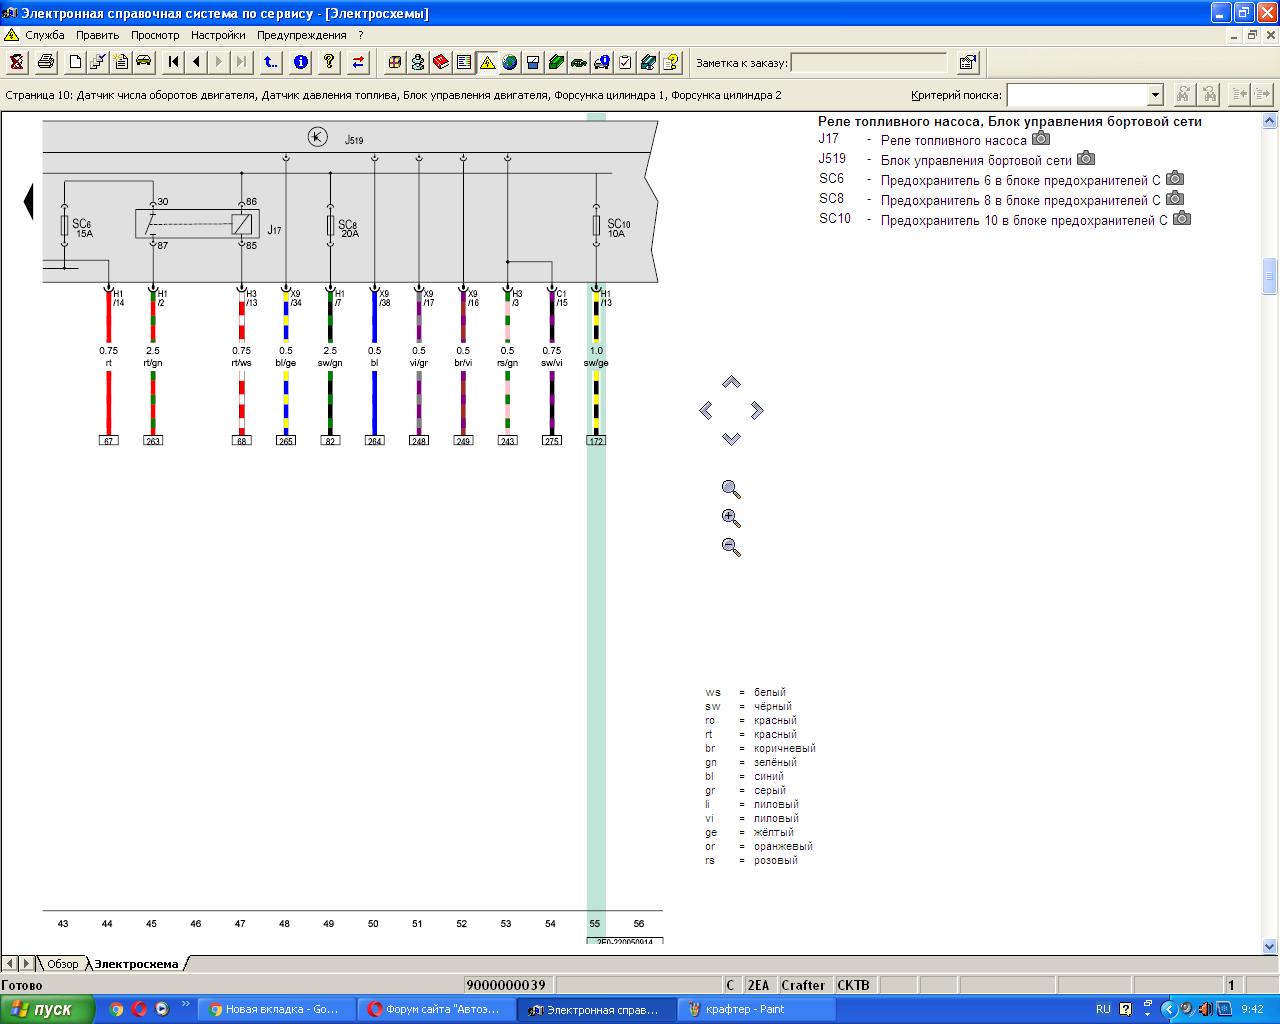Click the yellow question mark help icon
The height and width of the screenshot is (1024, 1280).
(x=329, y=62)
